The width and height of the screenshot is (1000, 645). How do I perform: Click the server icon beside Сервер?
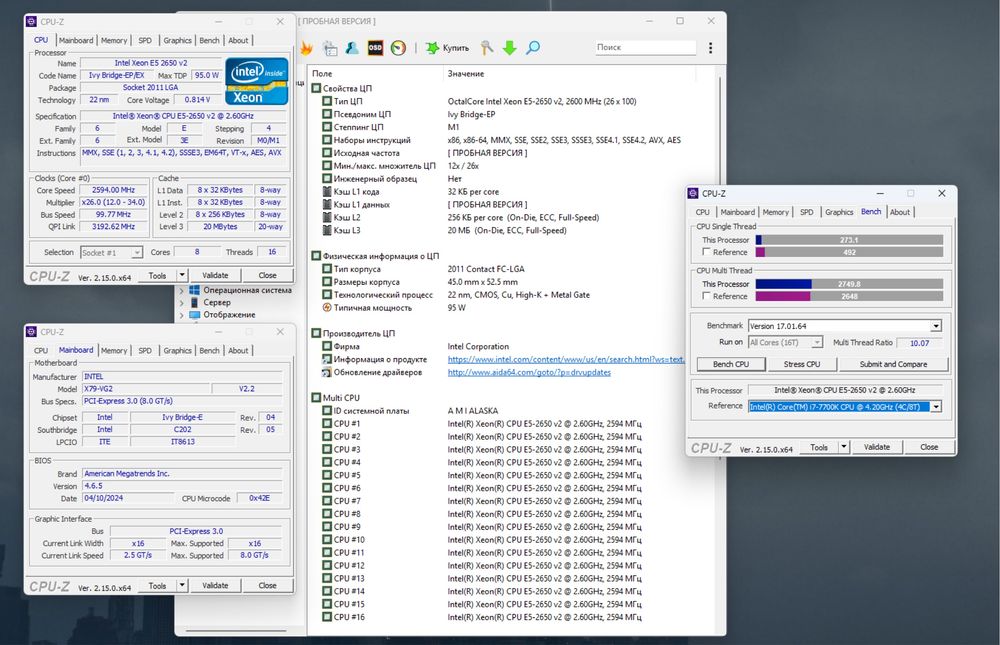(194, 302)
